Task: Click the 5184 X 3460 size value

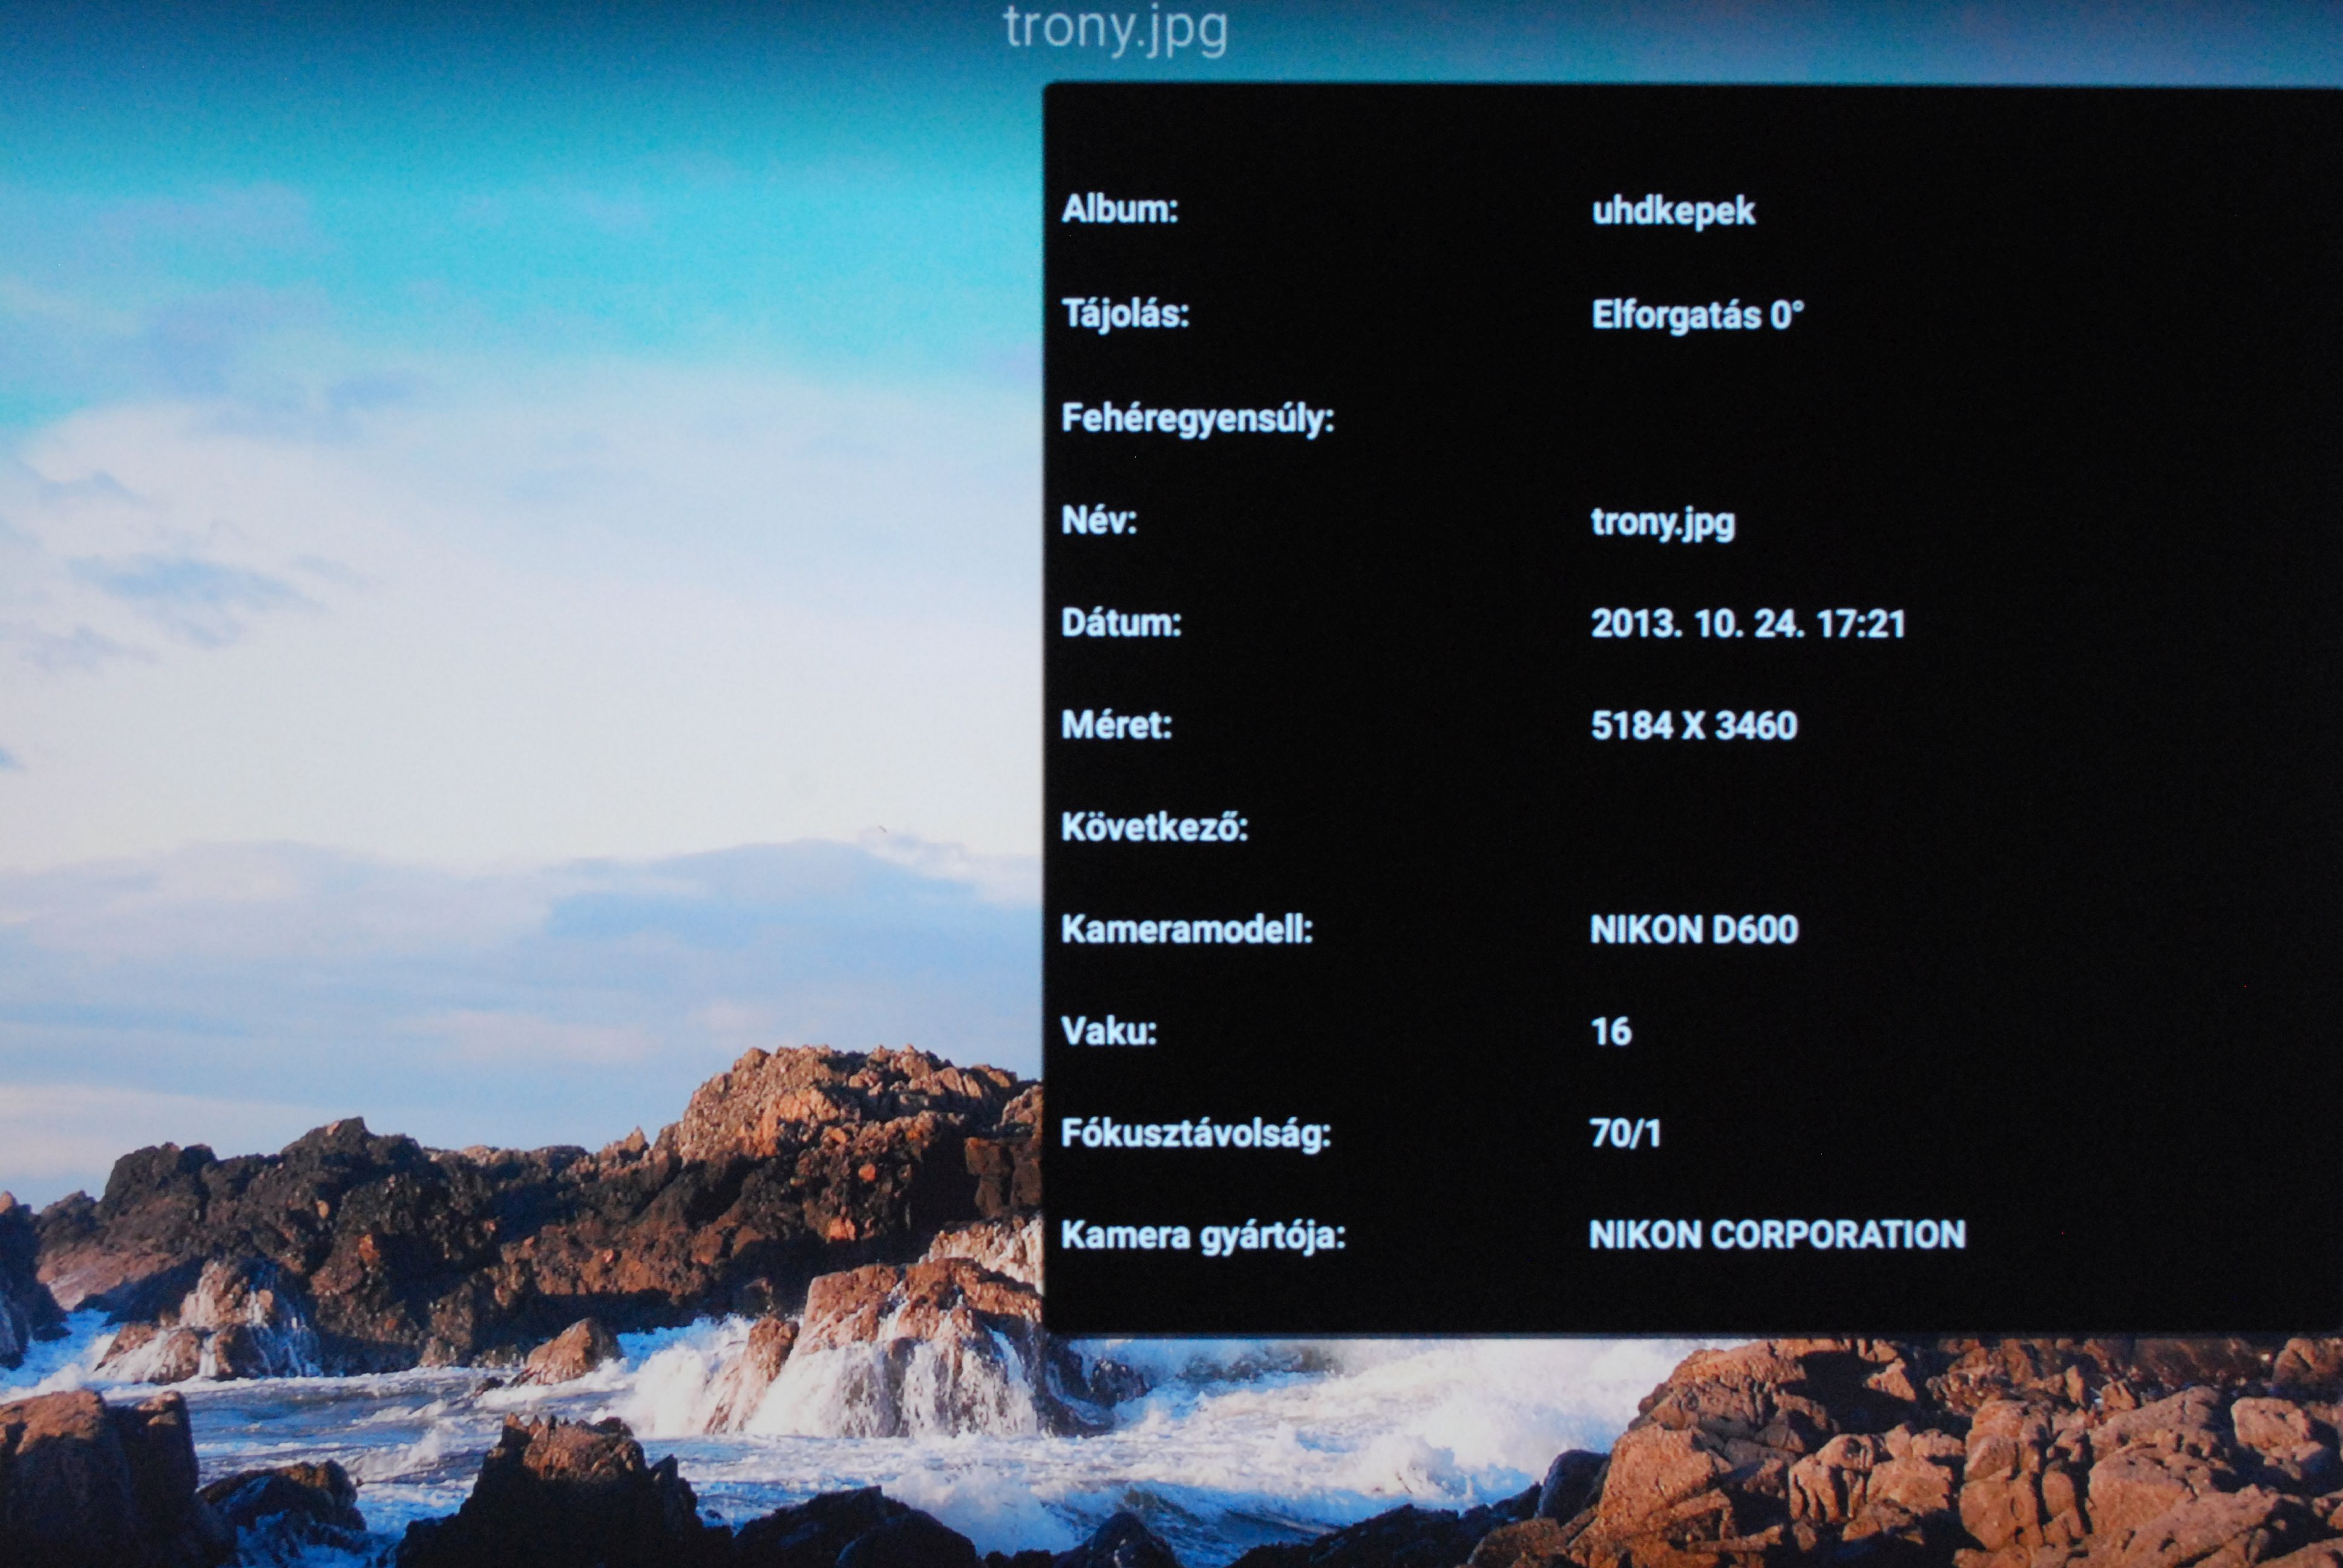Action: pyautogui.click(x=1693, y=726)
